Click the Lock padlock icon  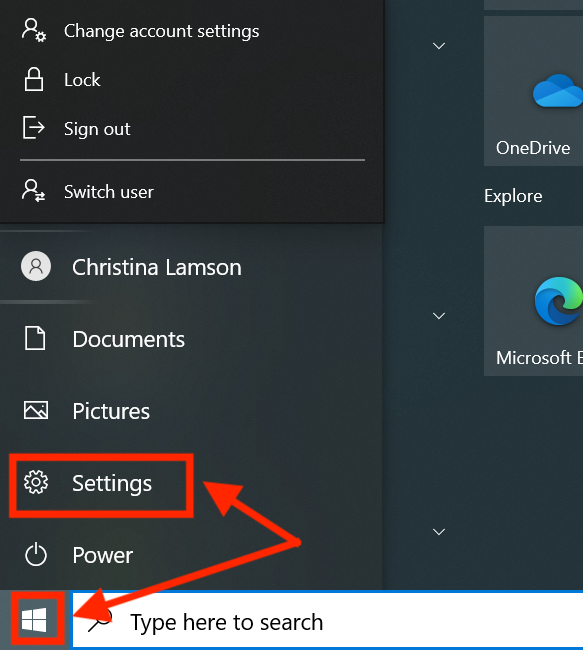click(x=34, y=79)
